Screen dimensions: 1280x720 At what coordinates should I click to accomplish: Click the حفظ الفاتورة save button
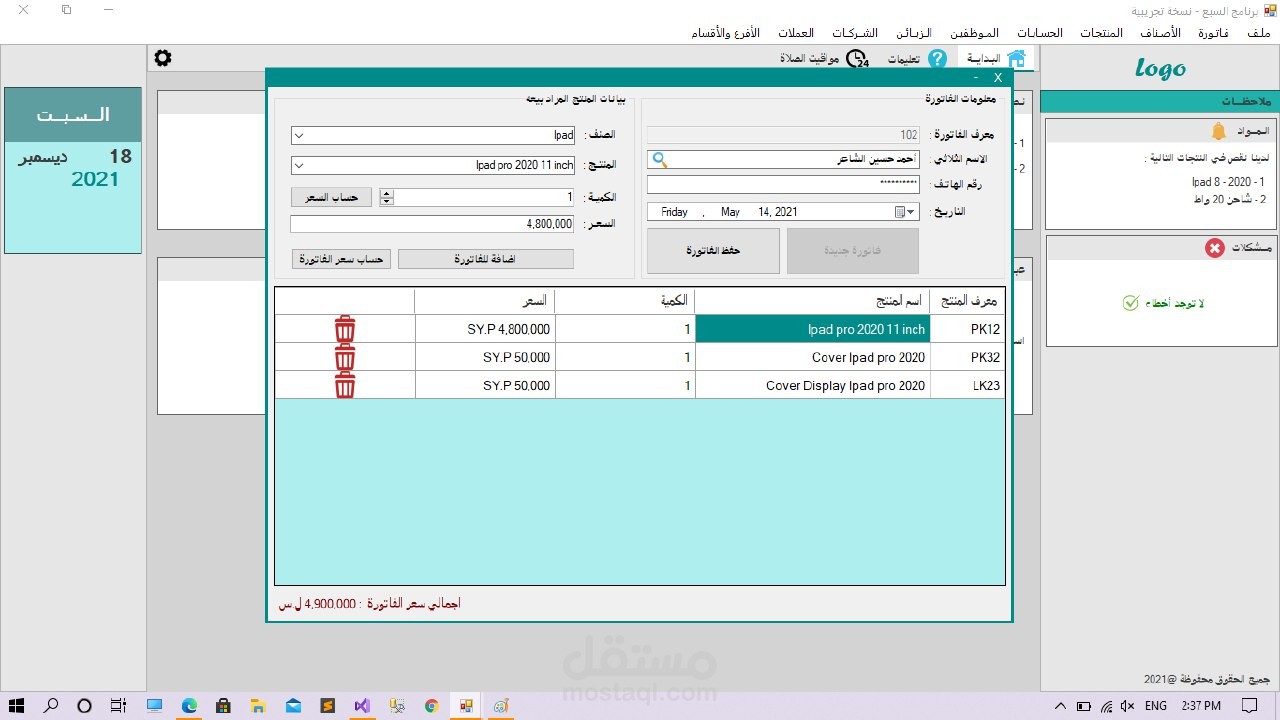[713, 250]
